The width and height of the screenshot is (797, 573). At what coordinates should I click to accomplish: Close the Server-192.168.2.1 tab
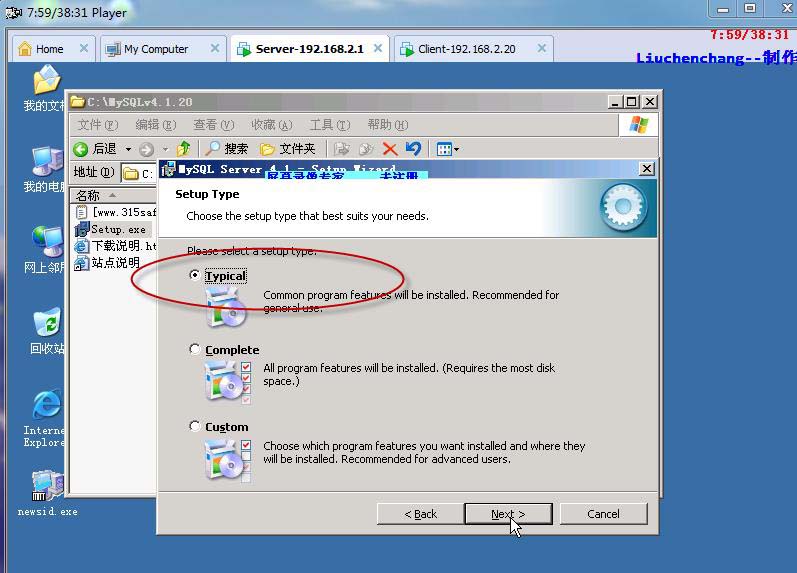378,48
